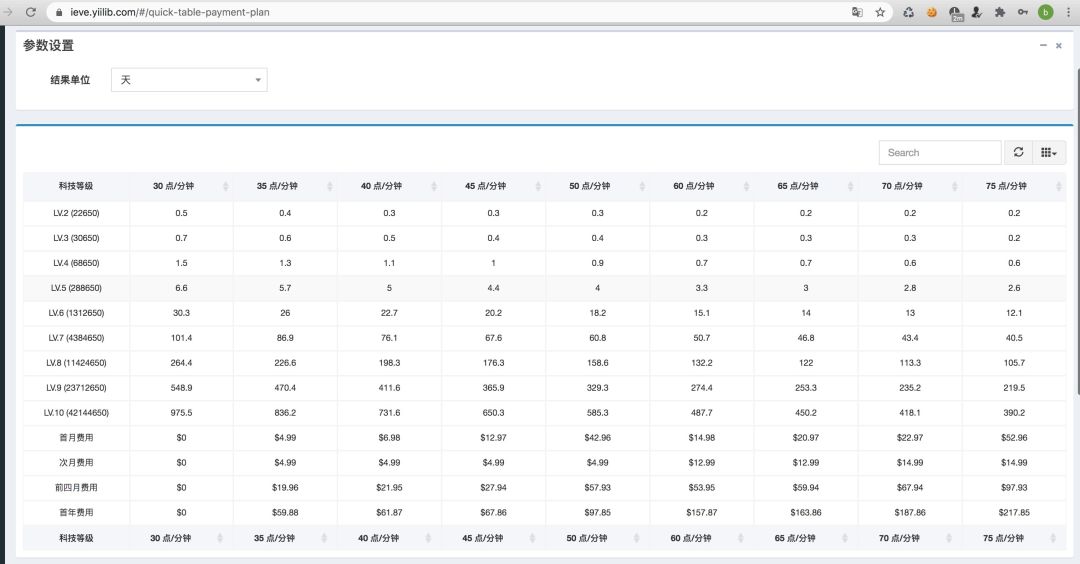Open the green profile avatar 'b'
This screenshot has width=1080, height=564.
tap(1046, 12)
